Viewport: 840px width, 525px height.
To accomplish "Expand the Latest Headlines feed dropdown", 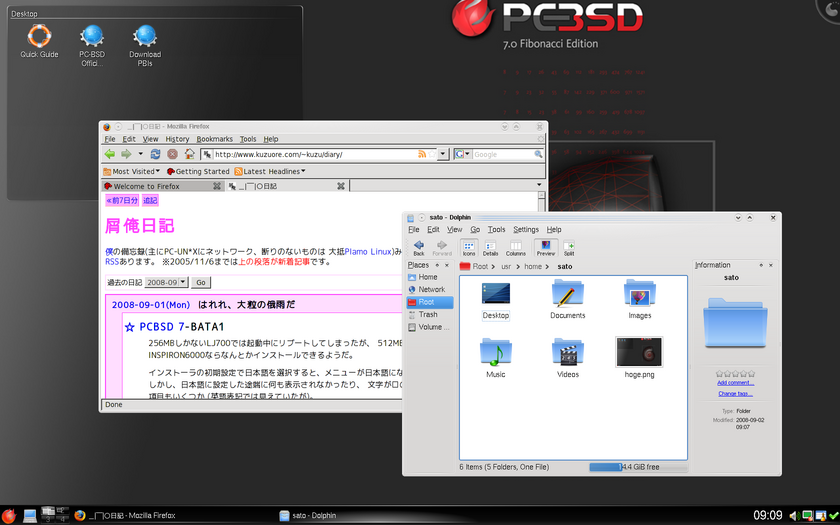I will click(x=270, y=171).
